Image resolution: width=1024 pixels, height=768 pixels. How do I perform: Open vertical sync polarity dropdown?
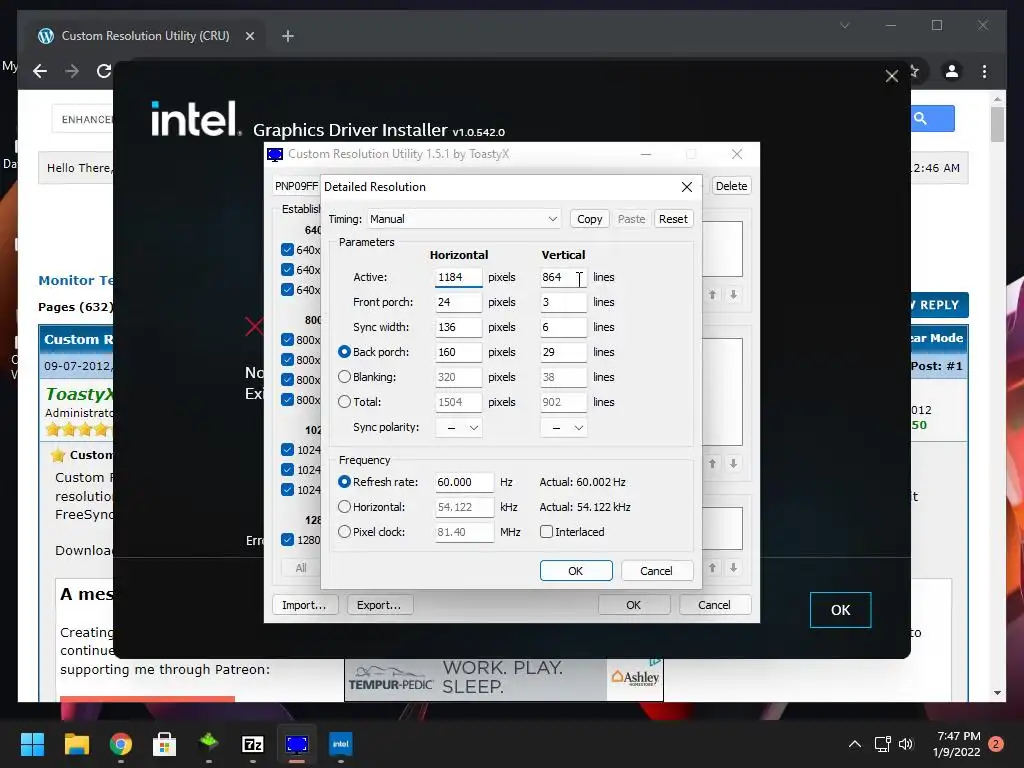[x=563, y=428]
